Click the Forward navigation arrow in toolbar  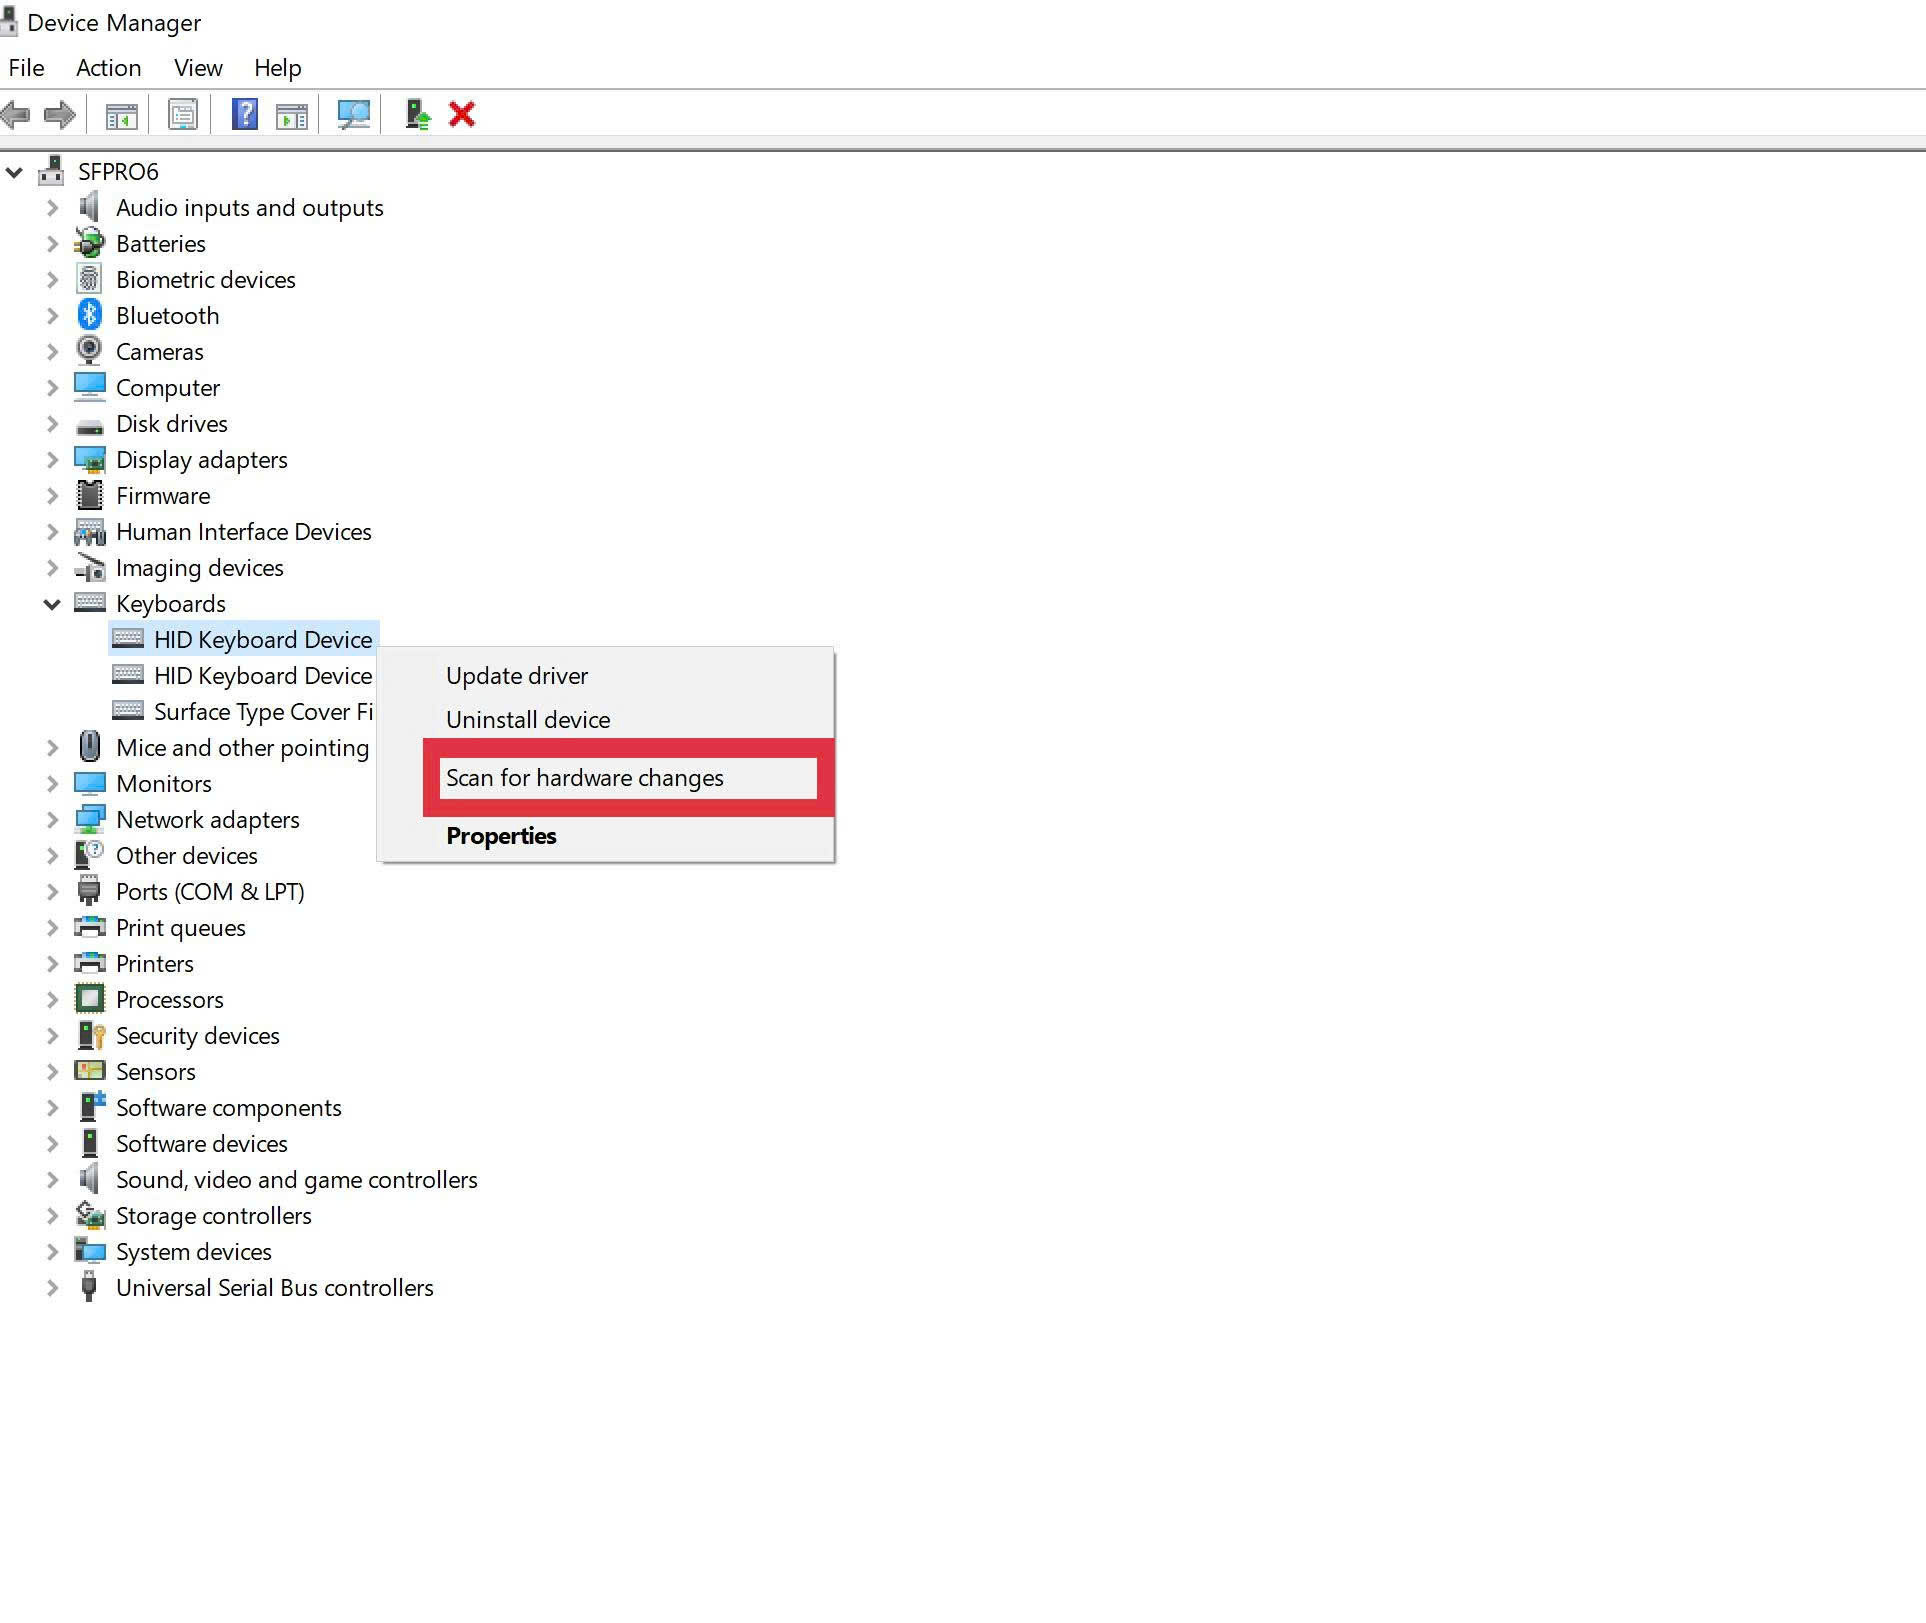(x=59, y=114)
